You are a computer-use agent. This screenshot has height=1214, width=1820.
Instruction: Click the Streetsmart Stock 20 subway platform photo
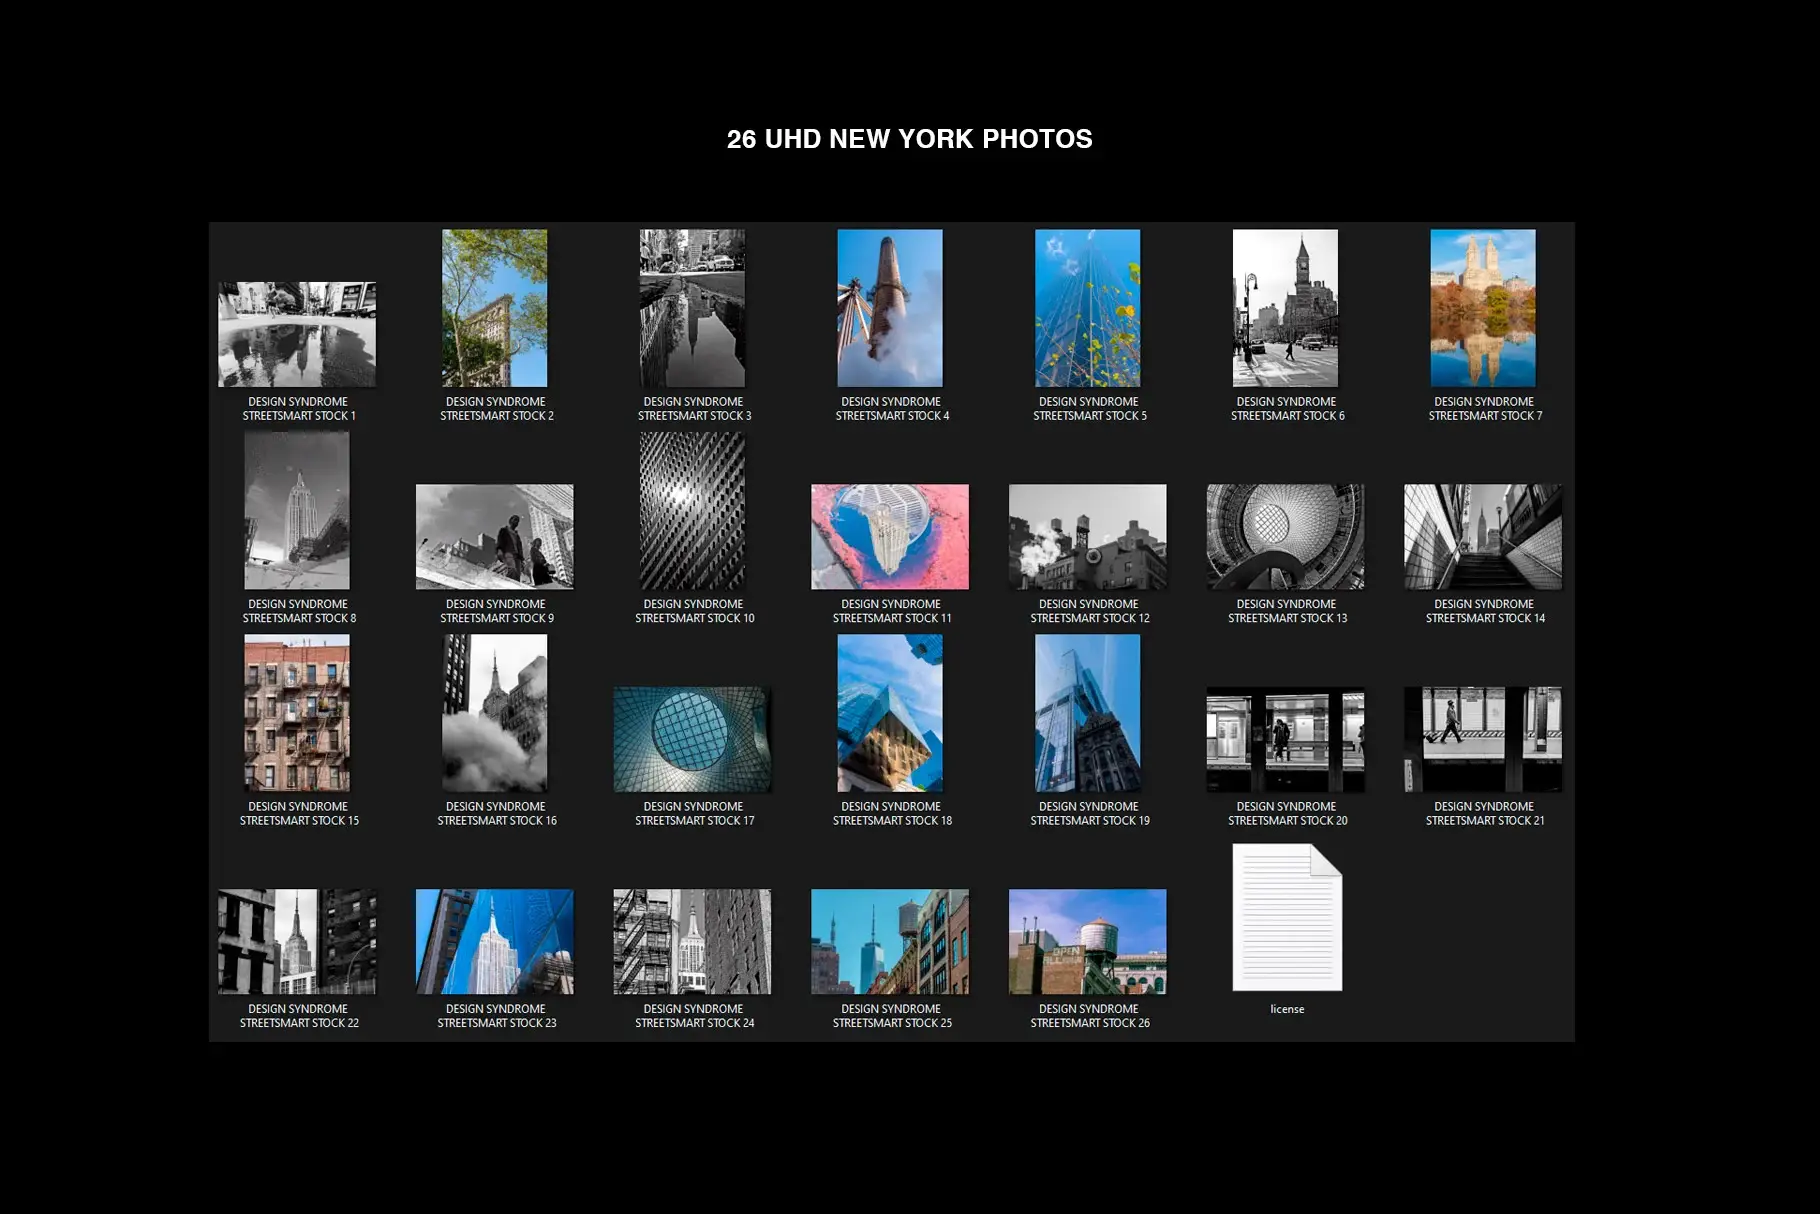1286,739
